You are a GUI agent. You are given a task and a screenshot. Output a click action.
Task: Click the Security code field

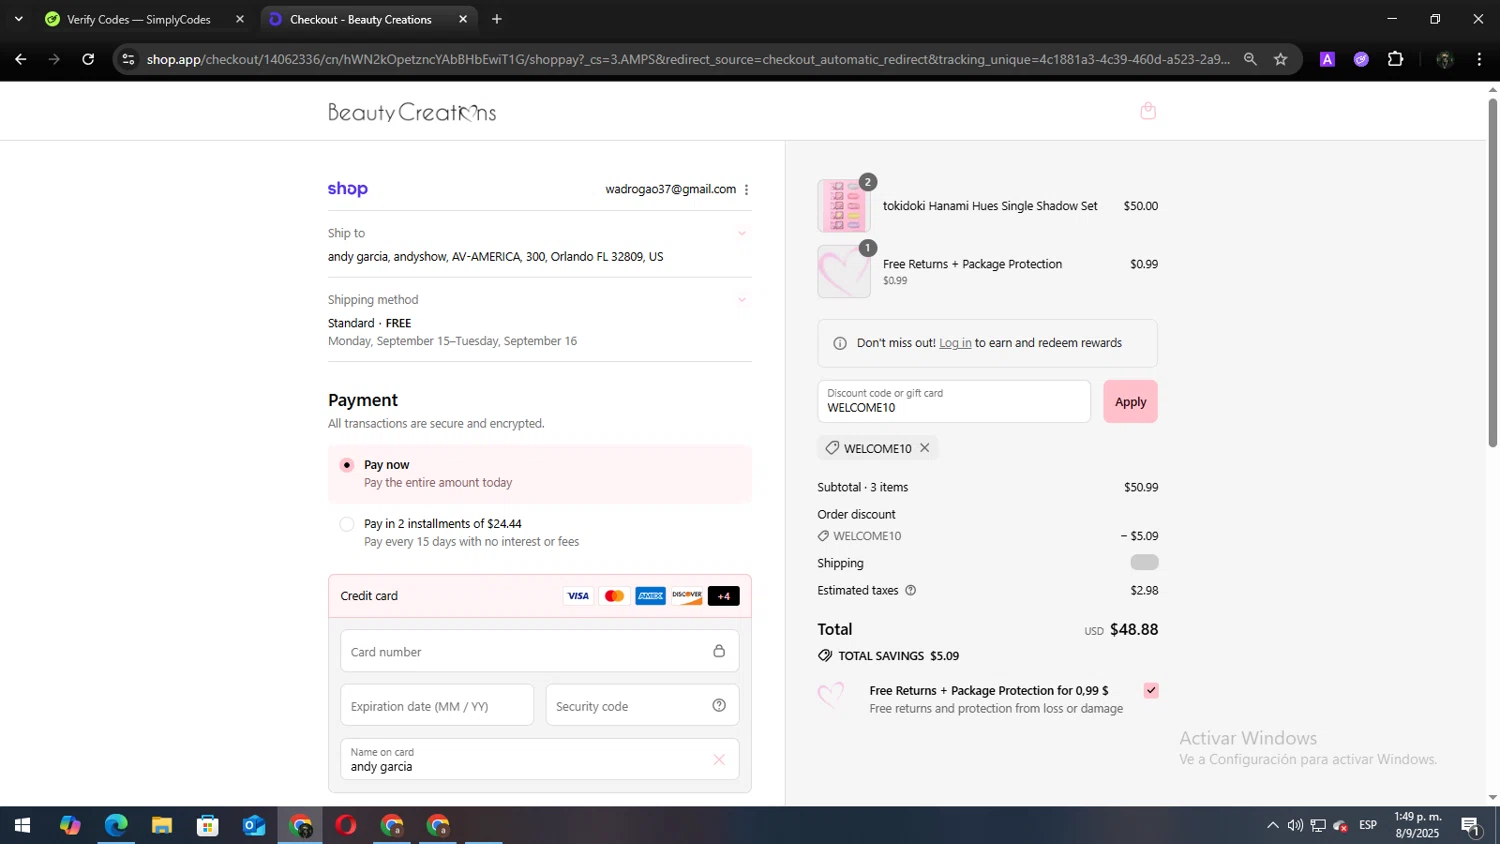tap(642, 705)
